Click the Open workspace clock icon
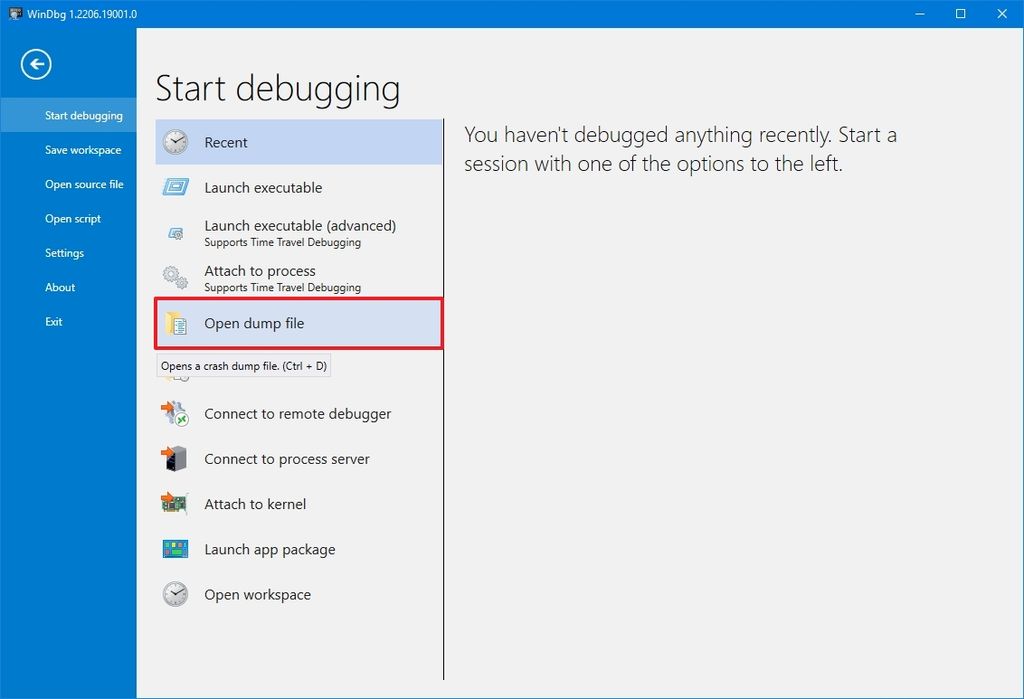This screenshot has width=1024, height=699. pyautogui.click(x=176, y=594)
